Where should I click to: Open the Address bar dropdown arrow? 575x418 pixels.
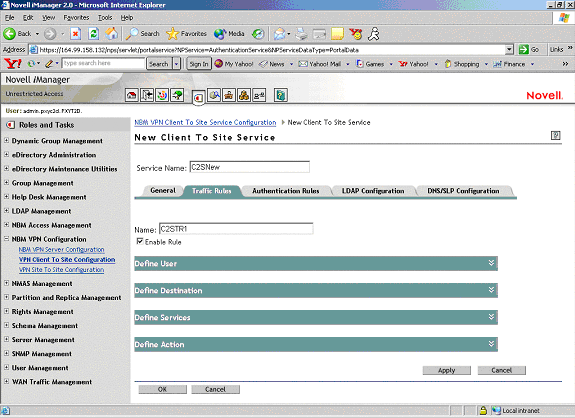click(509, 50)
